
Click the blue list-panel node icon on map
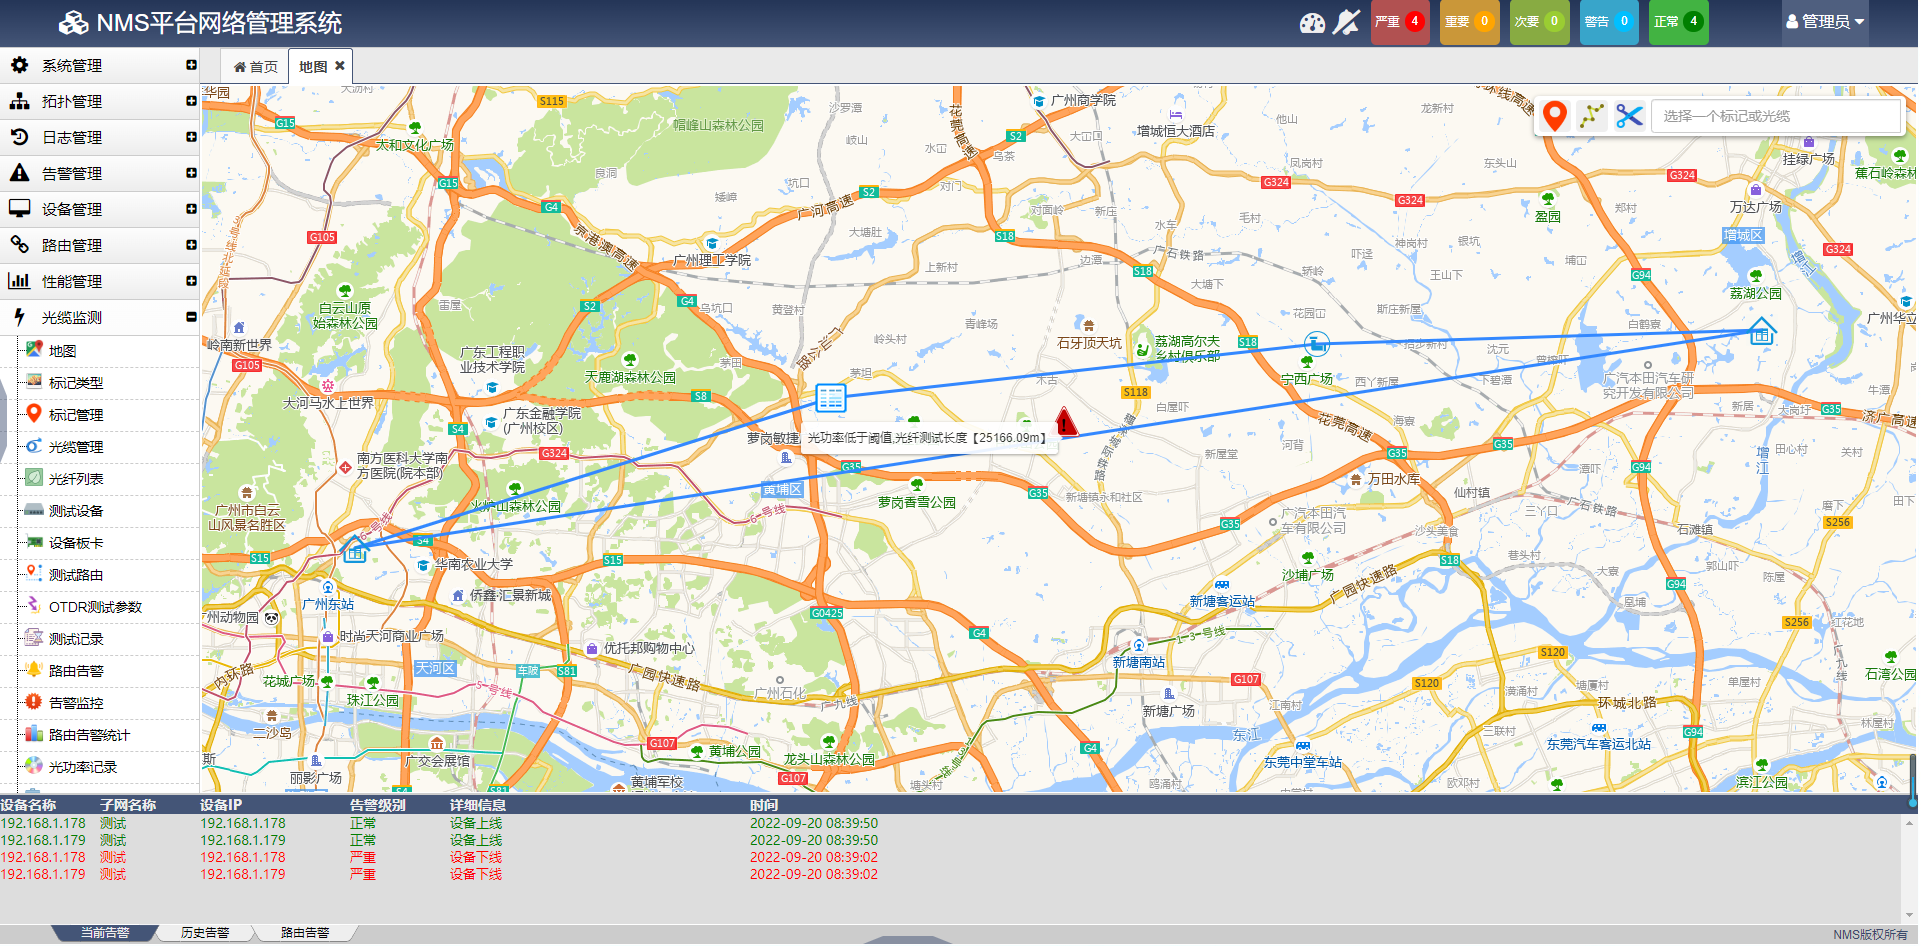[830, 398]
